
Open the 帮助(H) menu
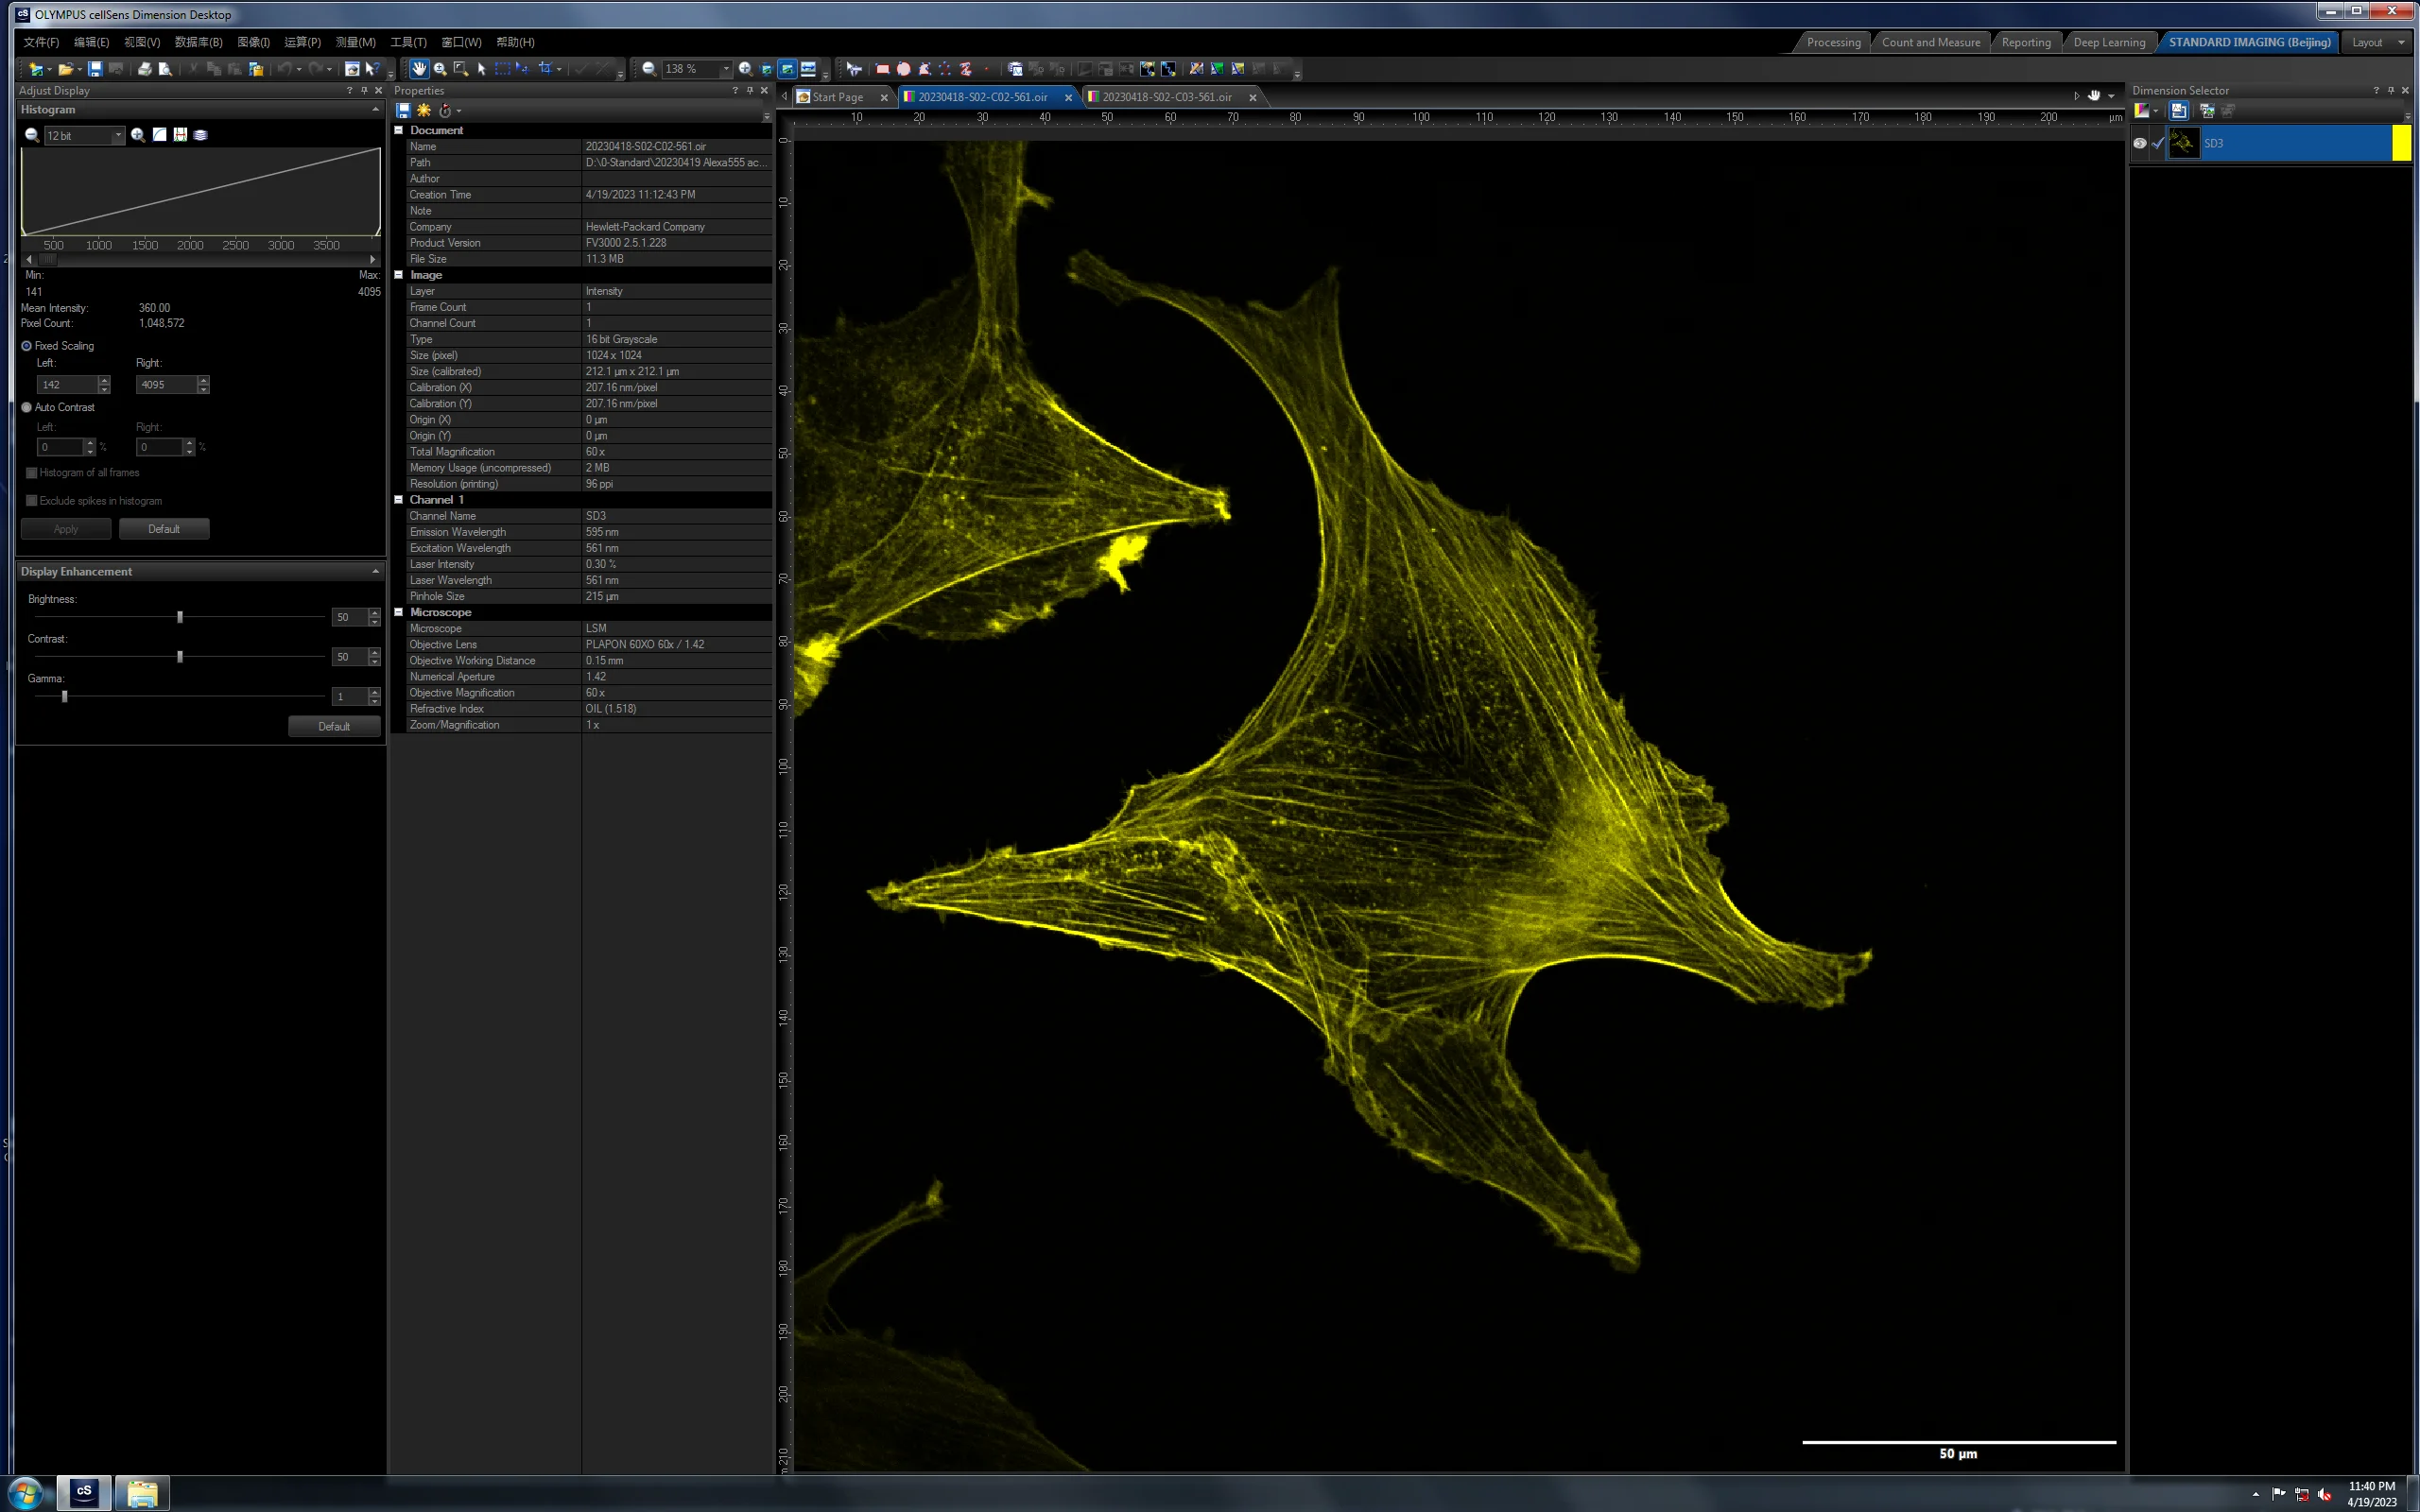coord(515,42)
